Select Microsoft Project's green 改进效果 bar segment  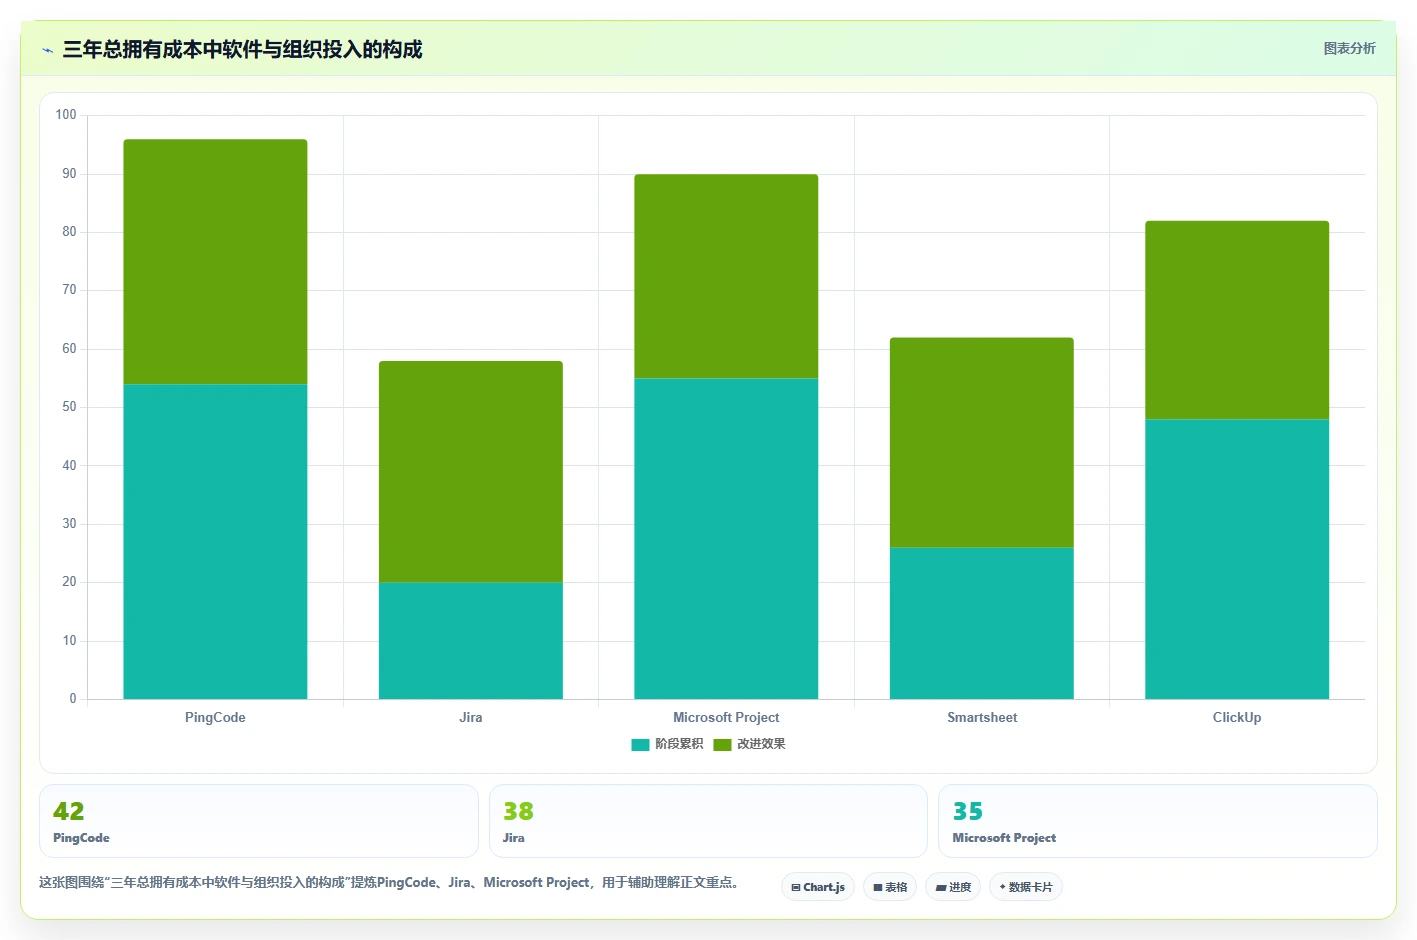pyautogui.click(x=726, y=276)
